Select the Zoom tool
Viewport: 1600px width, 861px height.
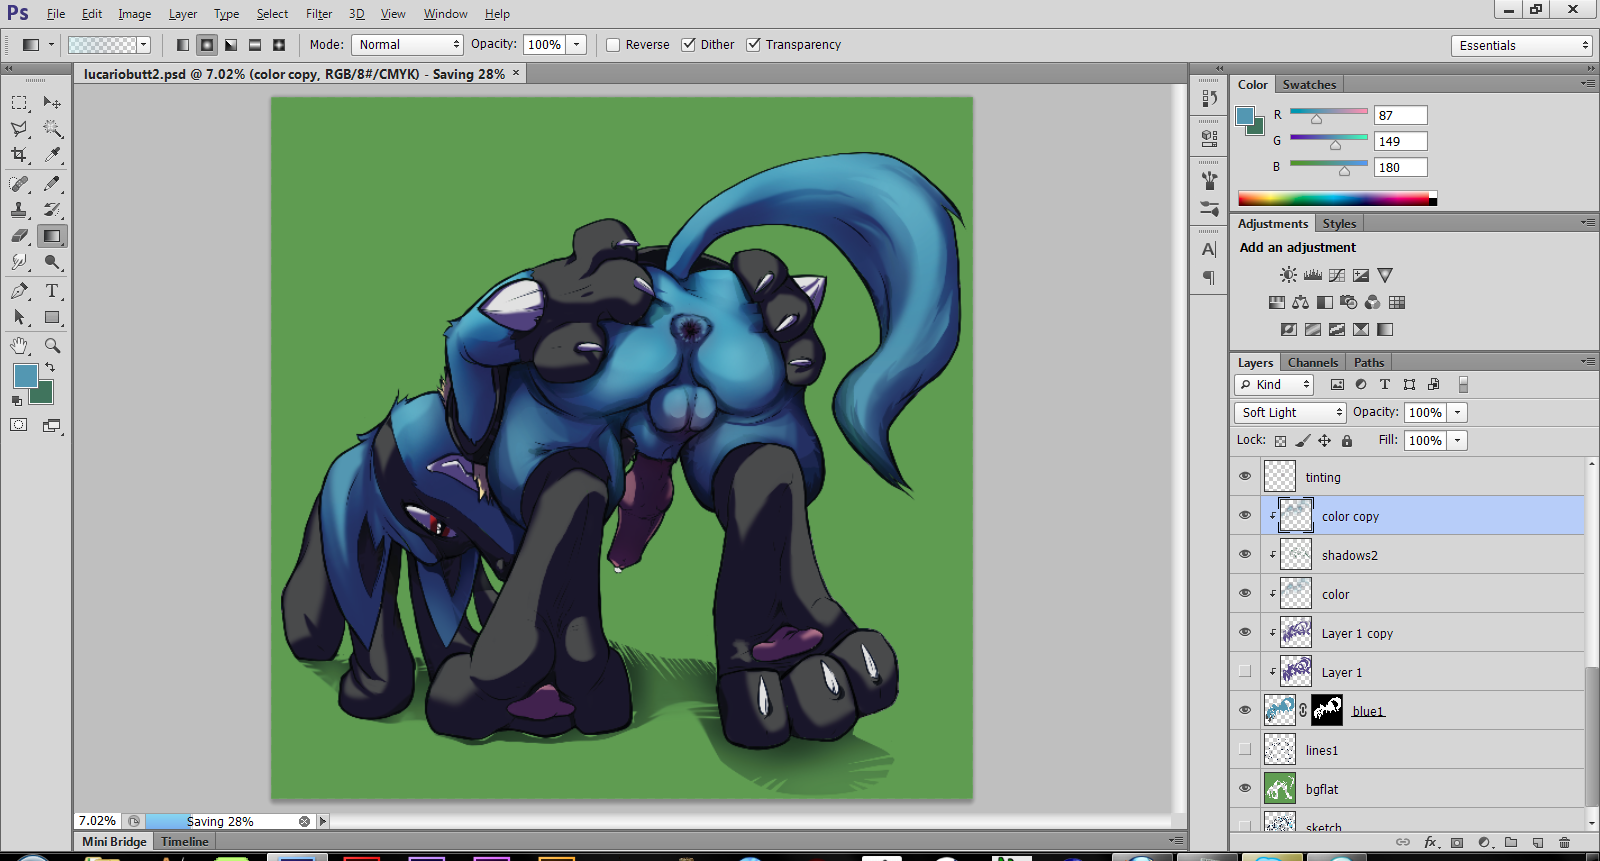tap(52, 346)
